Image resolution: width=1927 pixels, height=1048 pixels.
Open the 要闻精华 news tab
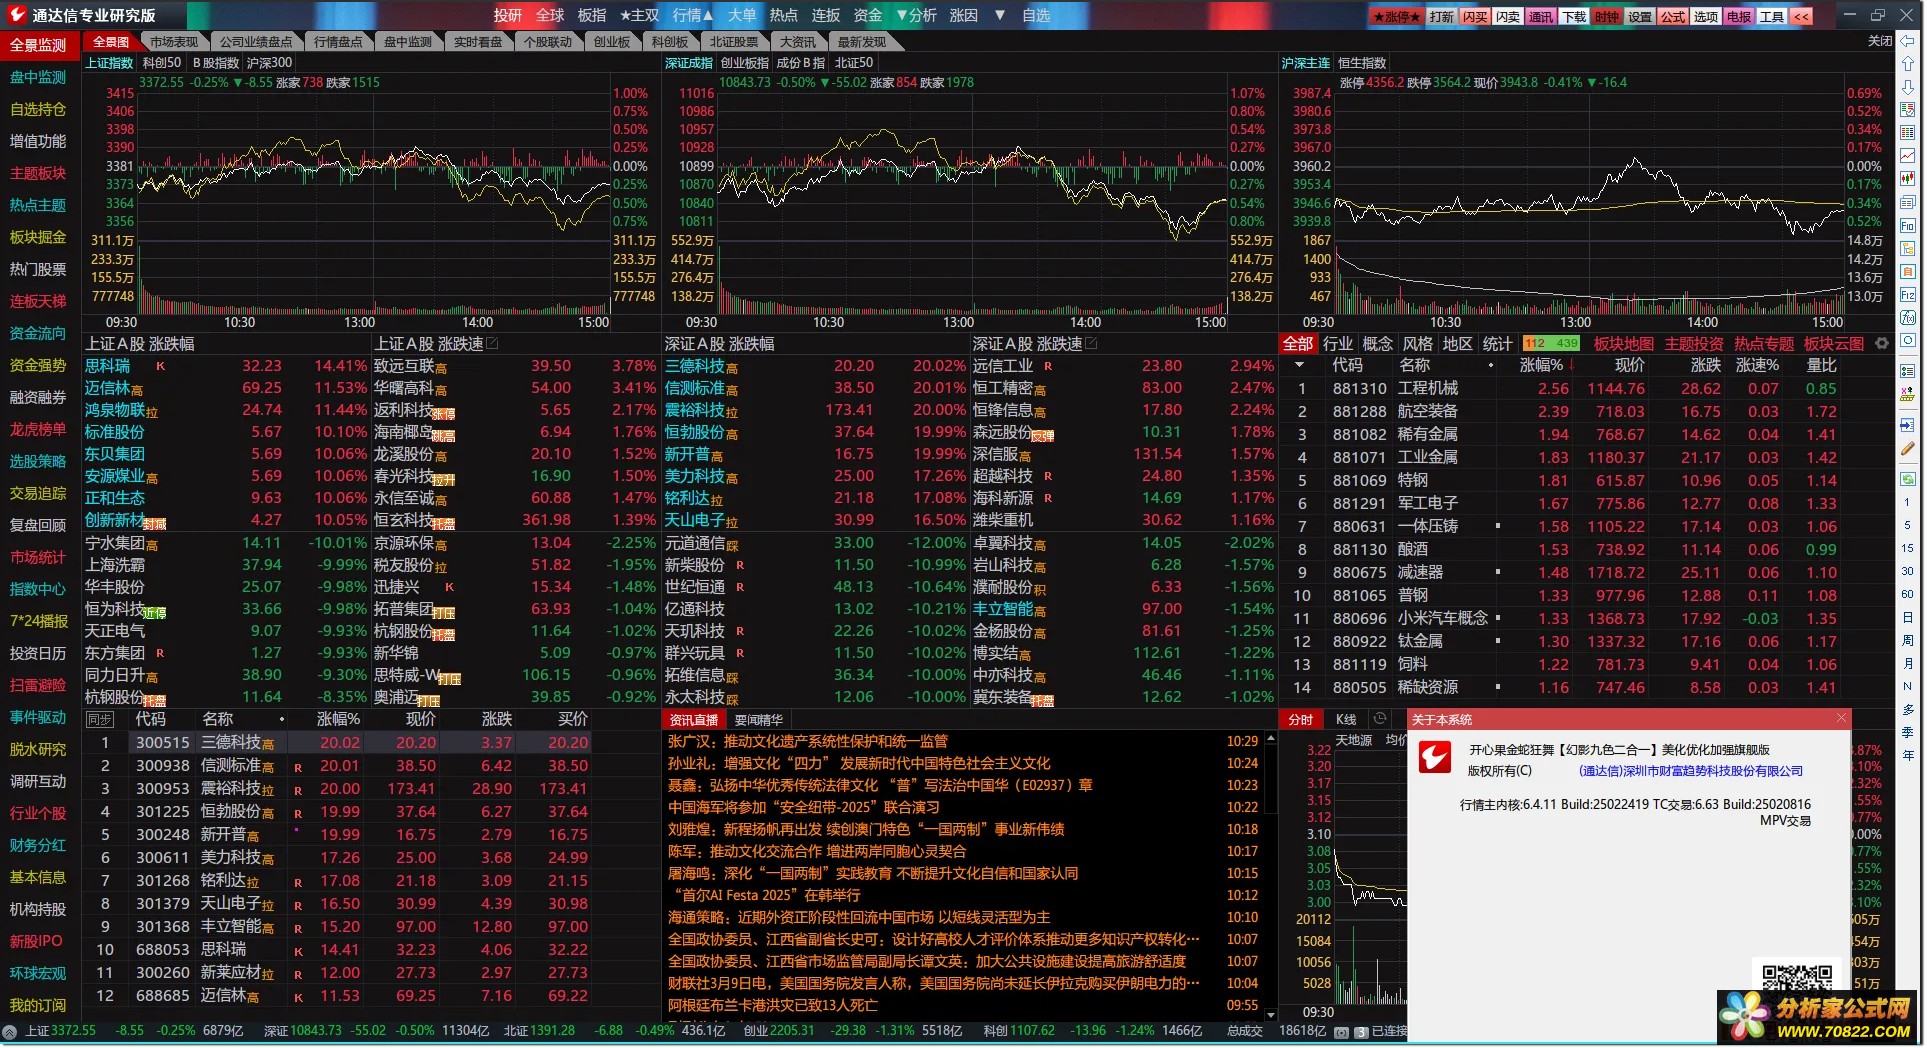click(758, 720)
